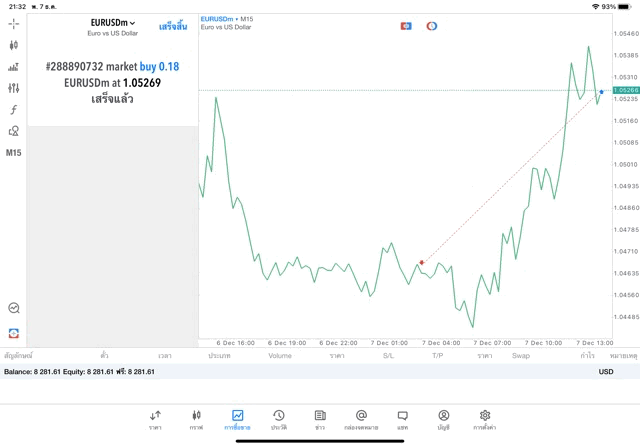Open the indicators function (f) icon
This screenshot has height=447, width=640.
click(13, 109)
